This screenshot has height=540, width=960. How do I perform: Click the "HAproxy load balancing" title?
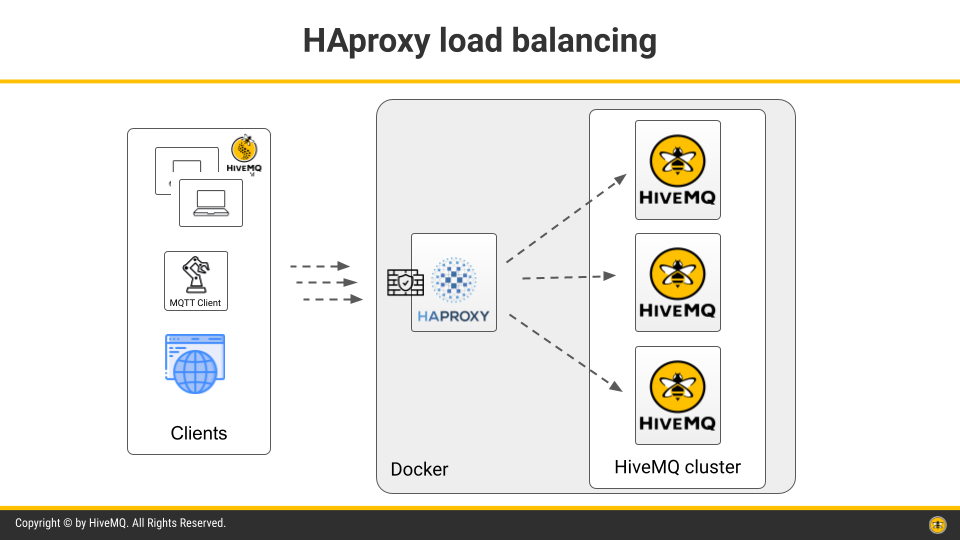pyautogui.click(x=479, y=41)
